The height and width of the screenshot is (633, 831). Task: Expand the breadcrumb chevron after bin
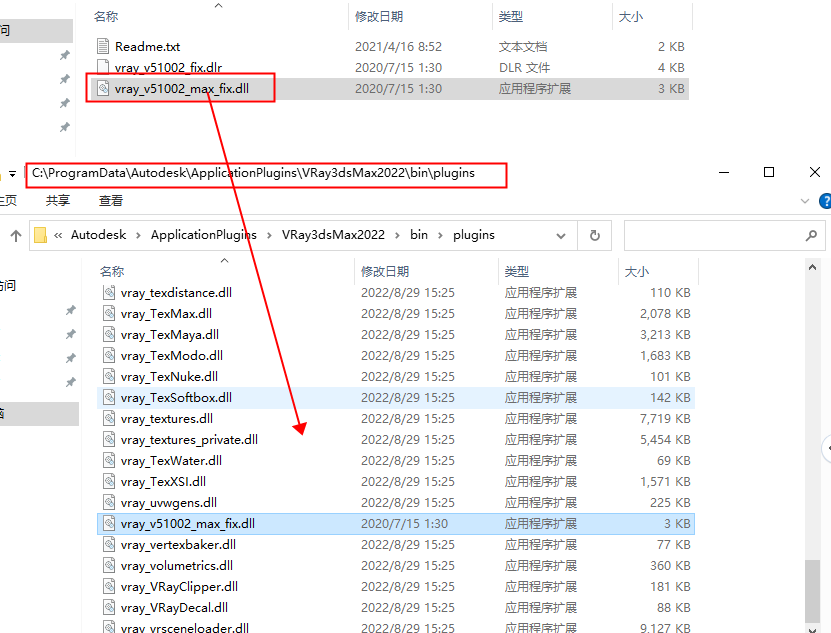pos(440,235)
